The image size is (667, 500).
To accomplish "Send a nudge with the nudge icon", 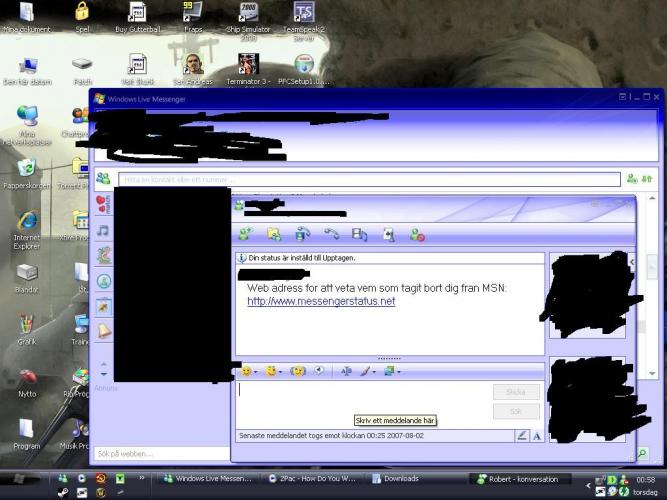I will [298, 371].
